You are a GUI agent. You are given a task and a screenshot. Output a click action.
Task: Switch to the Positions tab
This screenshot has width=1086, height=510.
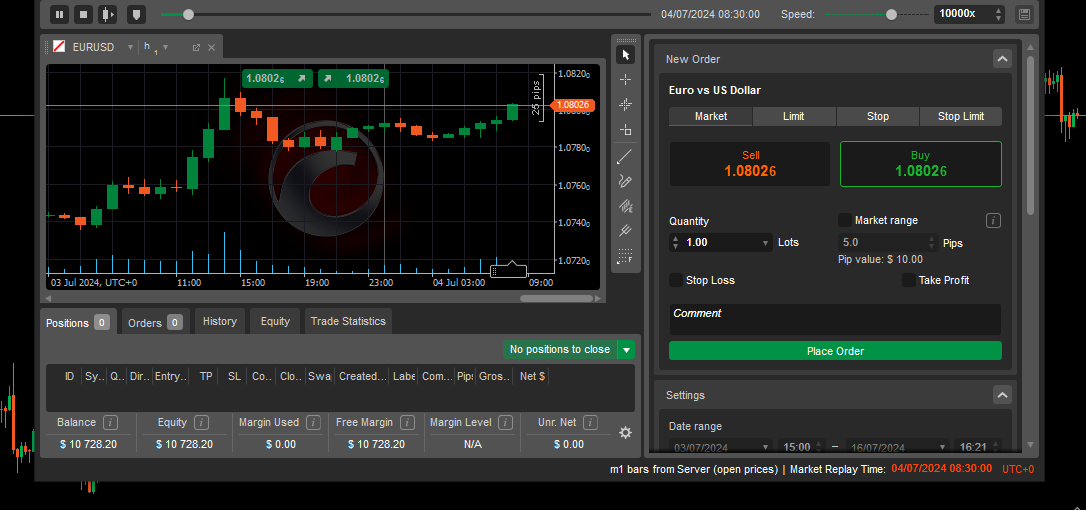pos(78,322)
